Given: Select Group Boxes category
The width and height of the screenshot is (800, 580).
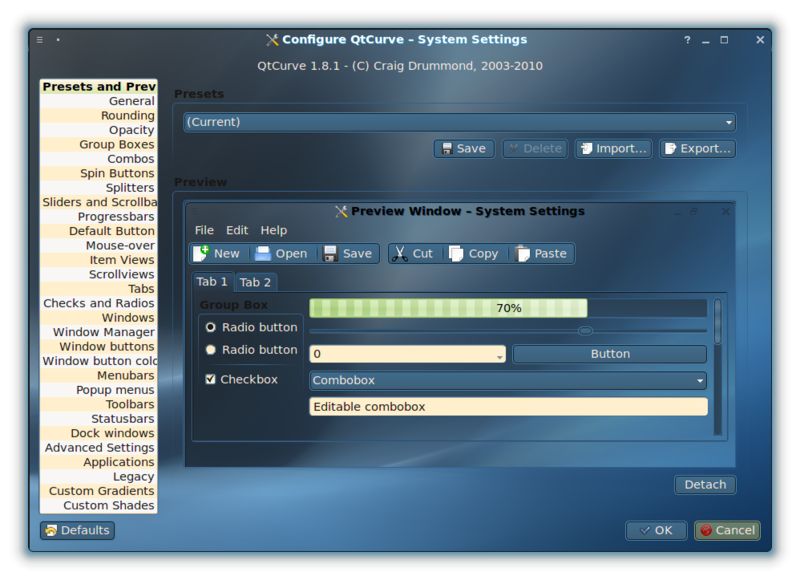Looking at the screenshot, I should point(98,144).
